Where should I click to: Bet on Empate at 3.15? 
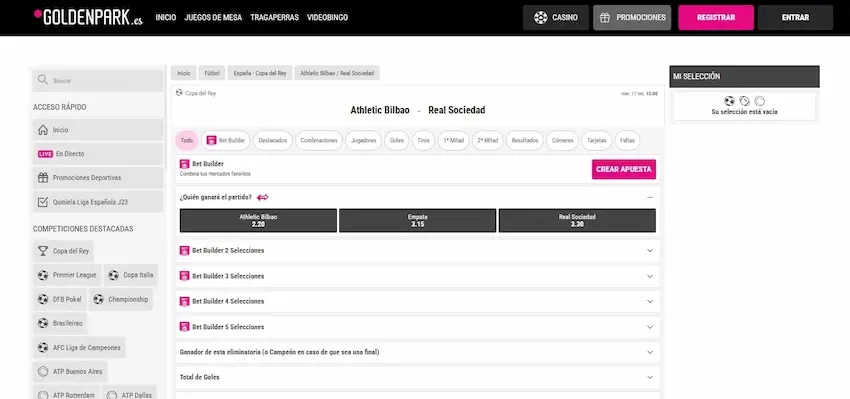pos(417,220)
